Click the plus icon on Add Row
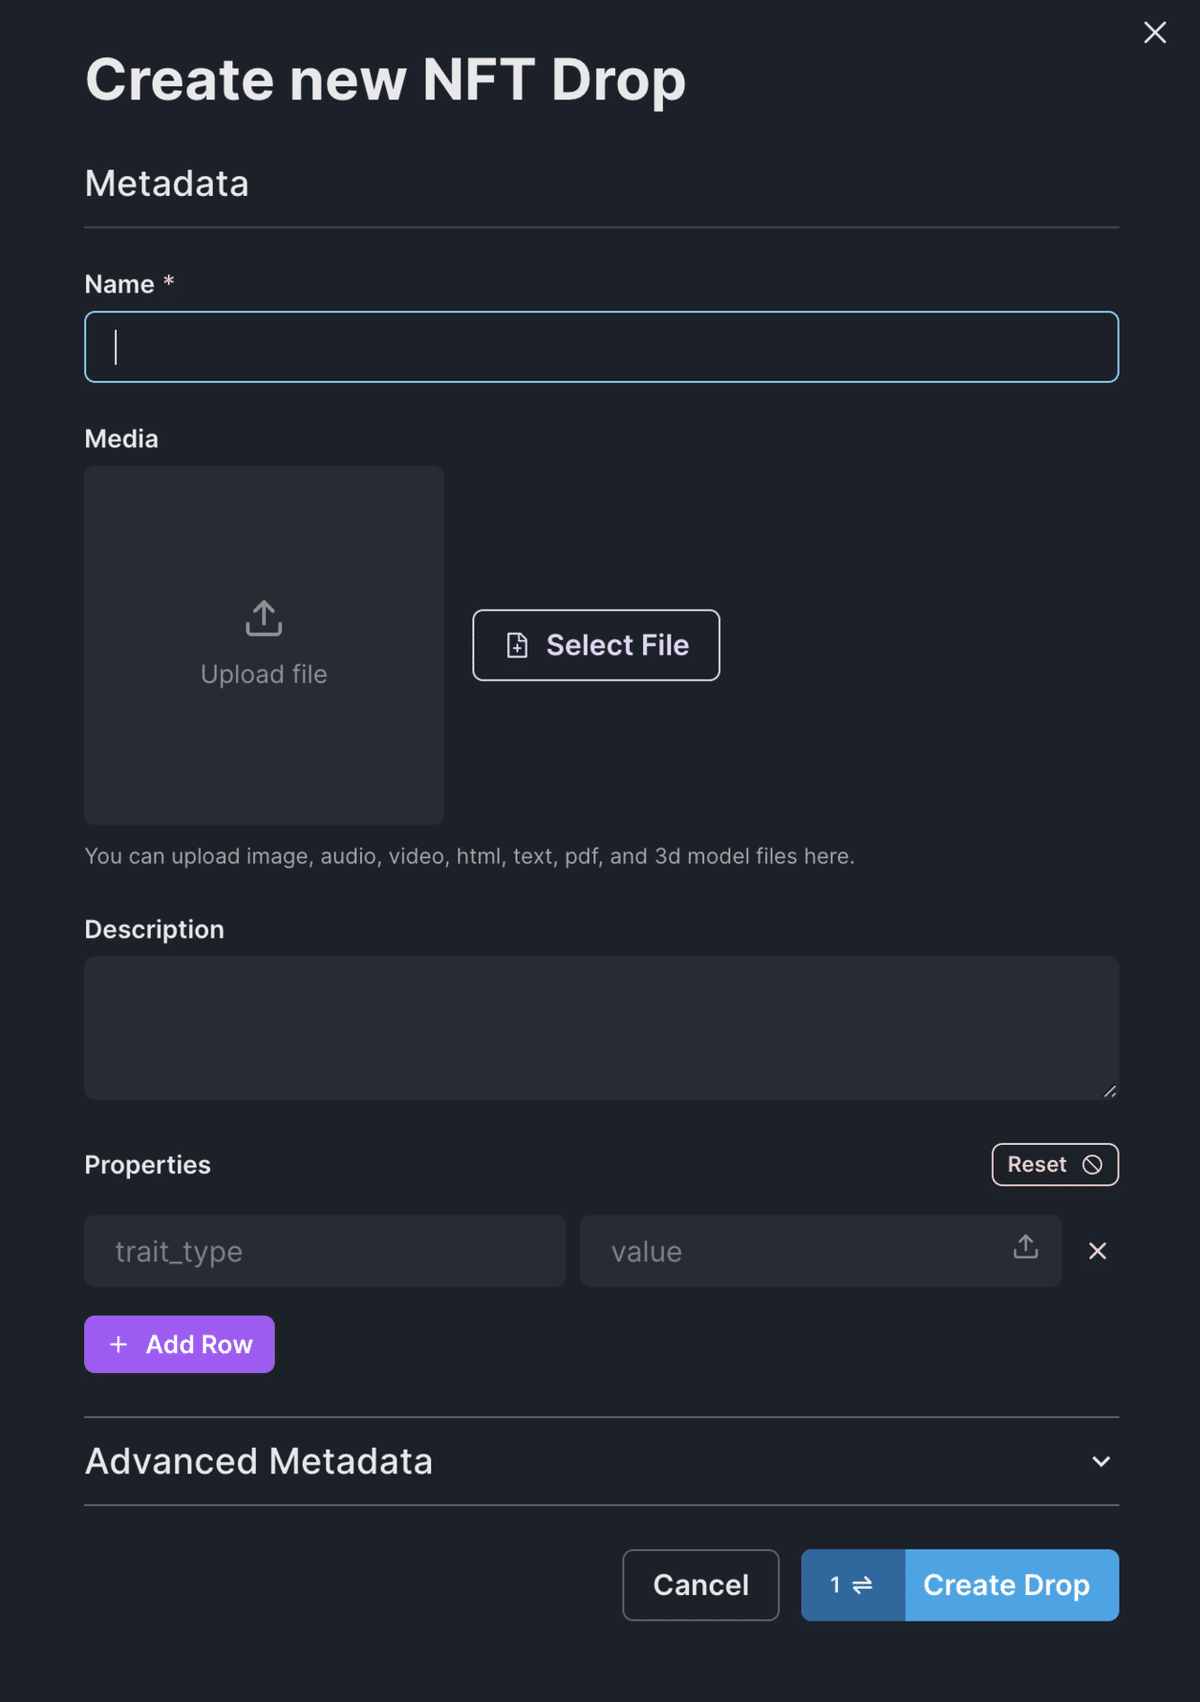1200x1702 pixels. (x=118, y=1345)
